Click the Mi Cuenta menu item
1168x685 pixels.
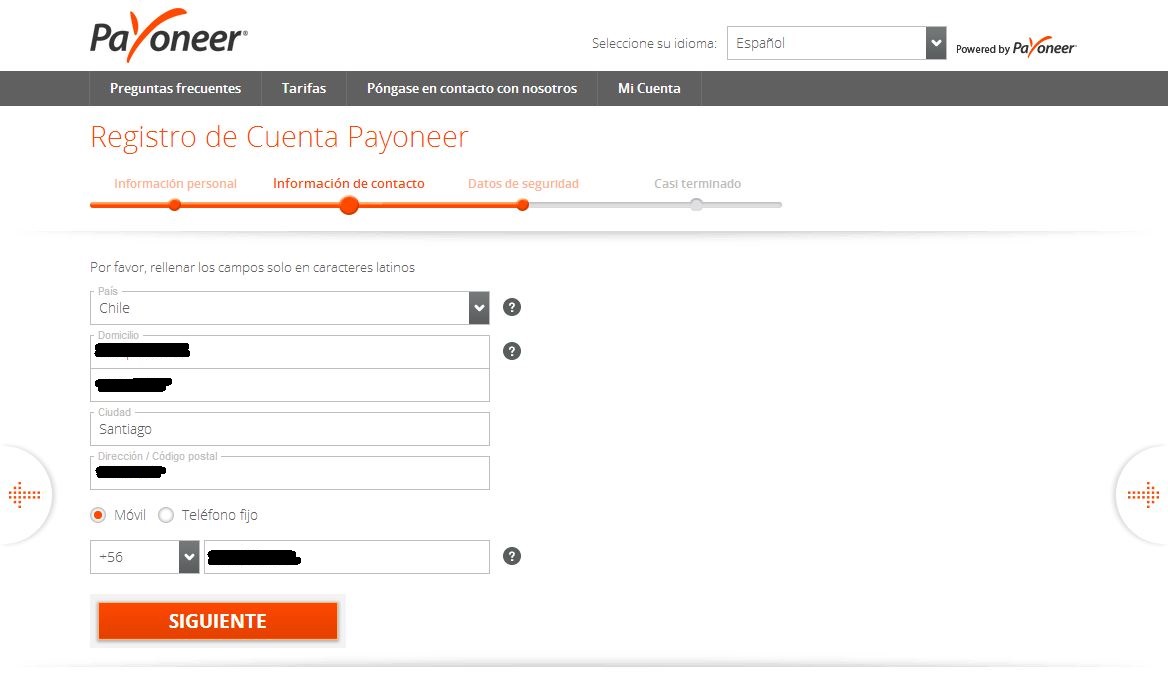pos(649,88)
